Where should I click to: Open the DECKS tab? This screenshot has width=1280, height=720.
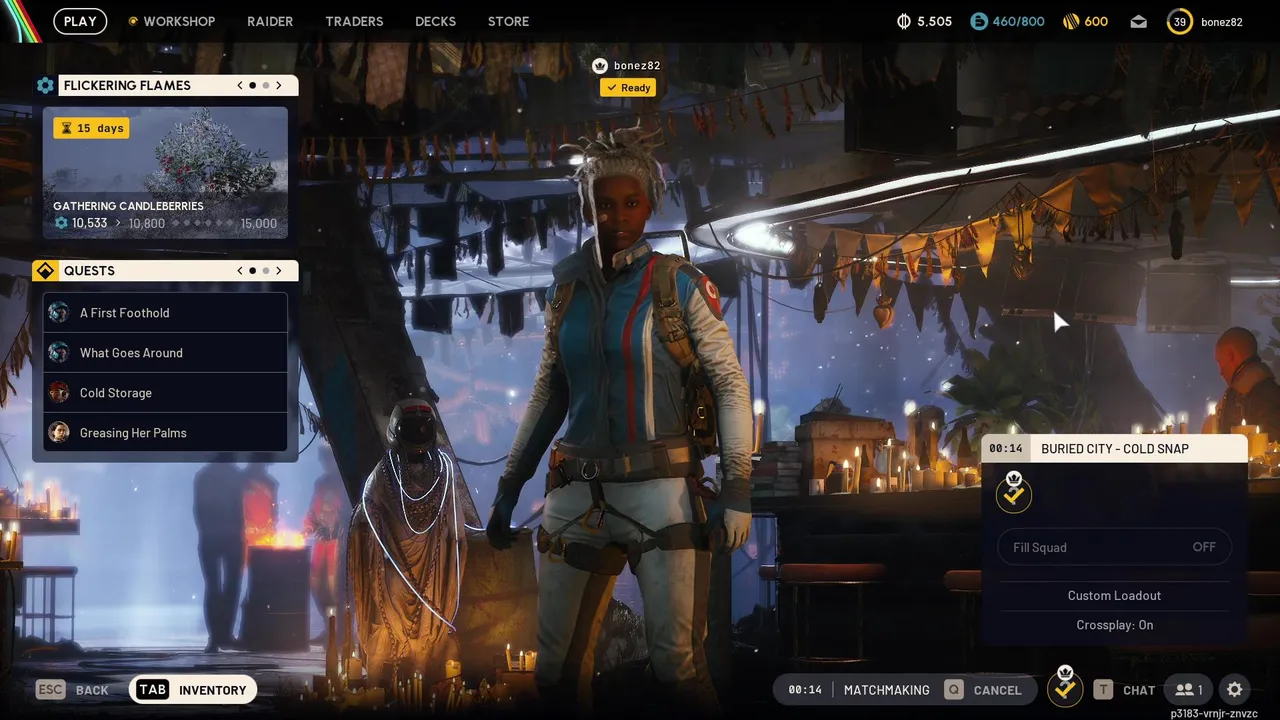[435, 21]
